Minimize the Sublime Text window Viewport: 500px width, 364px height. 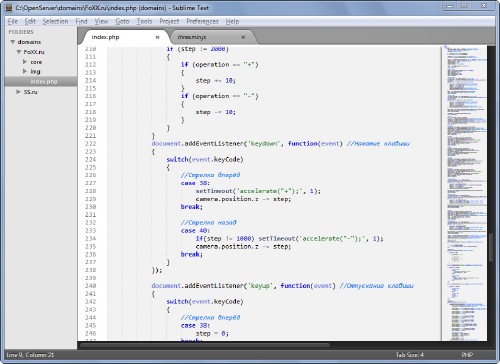(450, 6)
